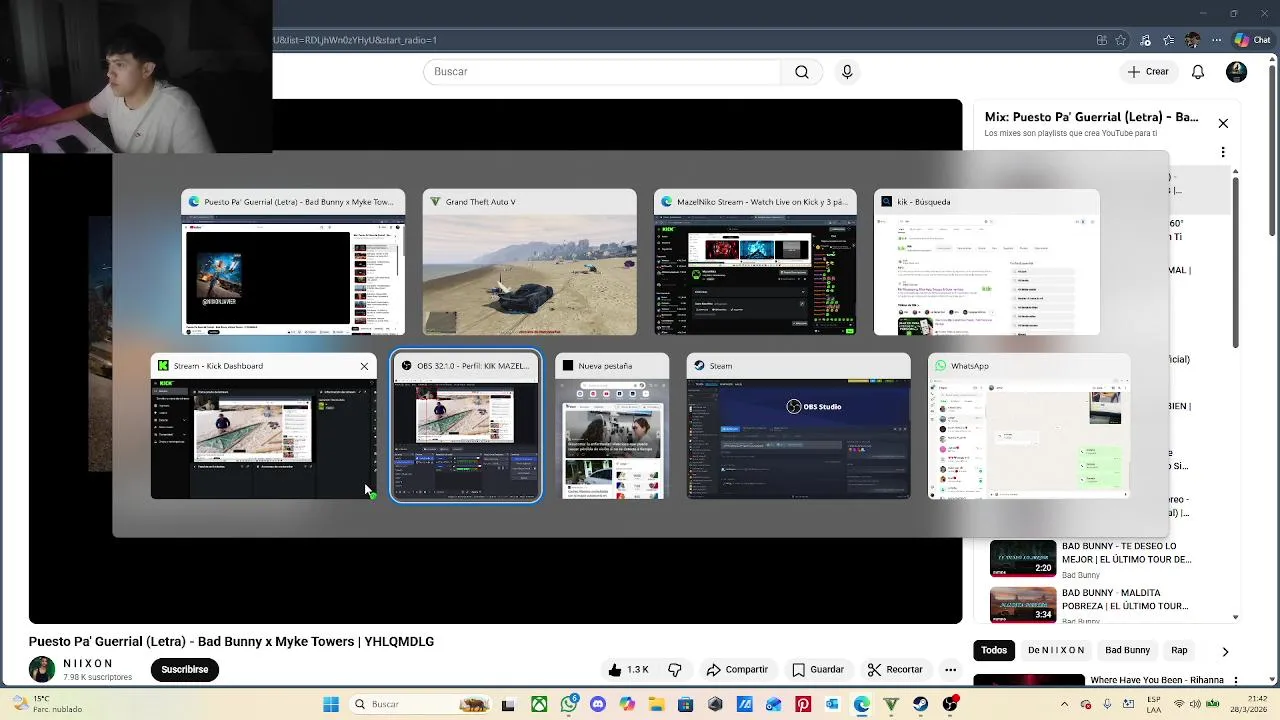Select the Nueva pestaña window thumbnail
1280x720 pixels.
click(x=612, y=426)
